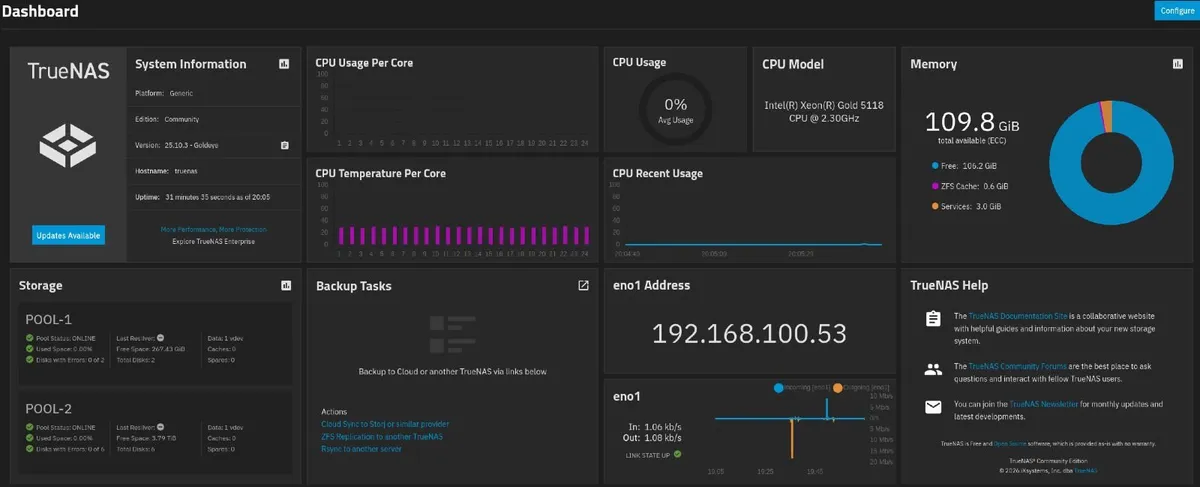Open Memory reports chart icon
Image resolution: width=1200 pixels, height=487 pixels.
pyautogui.click(x=1177, y=64)
